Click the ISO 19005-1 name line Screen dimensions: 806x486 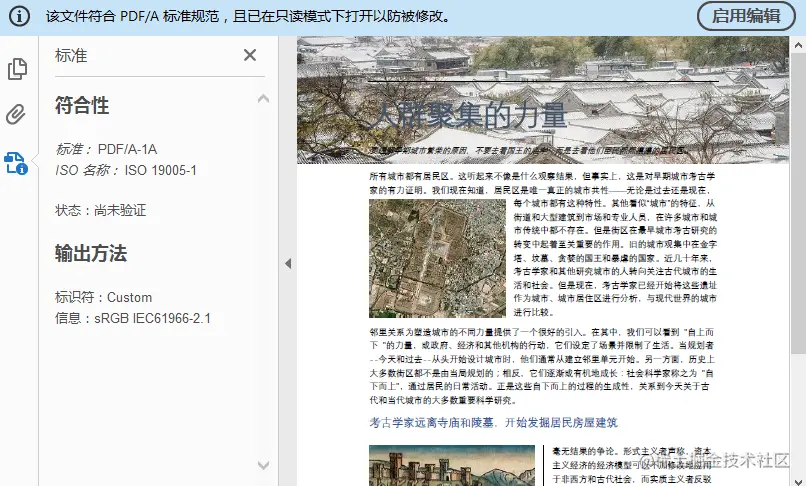(x=126, y=170)
